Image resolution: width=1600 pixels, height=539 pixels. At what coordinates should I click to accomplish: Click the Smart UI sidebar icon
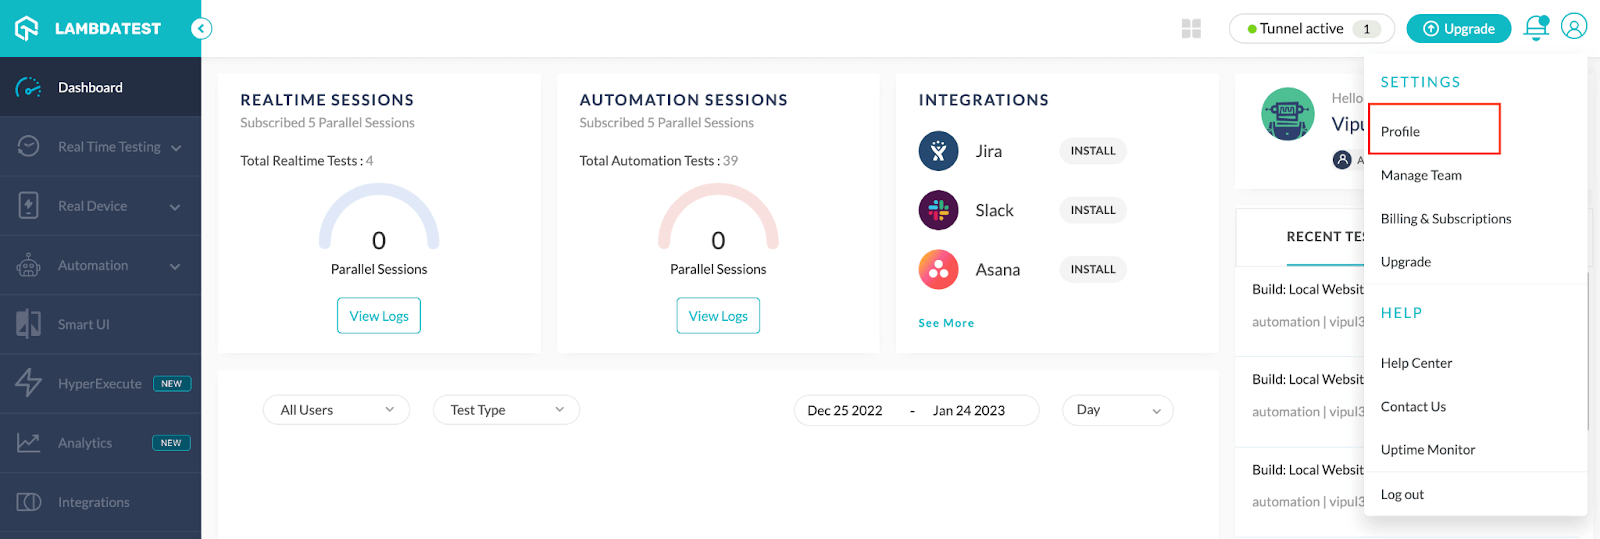pos(29,324)
